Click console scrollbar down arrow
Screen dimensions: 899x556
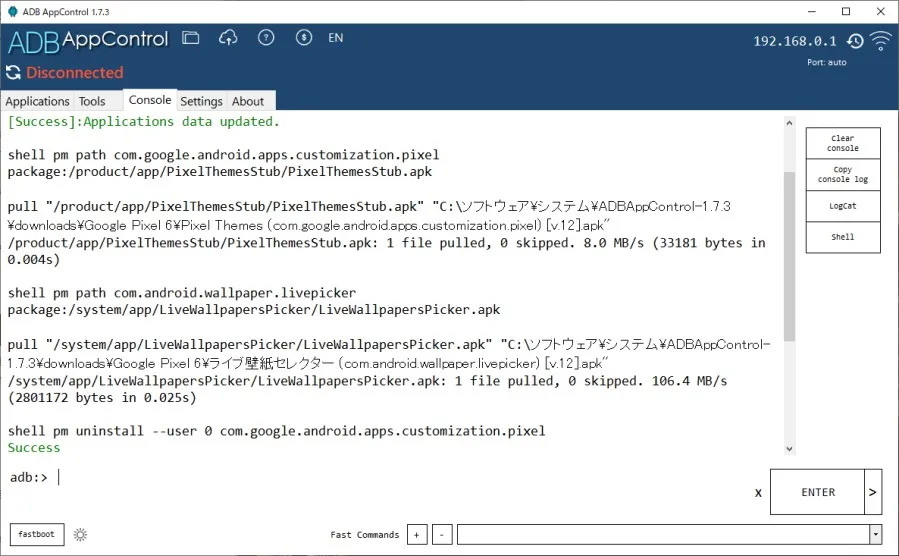coord(789,449)
